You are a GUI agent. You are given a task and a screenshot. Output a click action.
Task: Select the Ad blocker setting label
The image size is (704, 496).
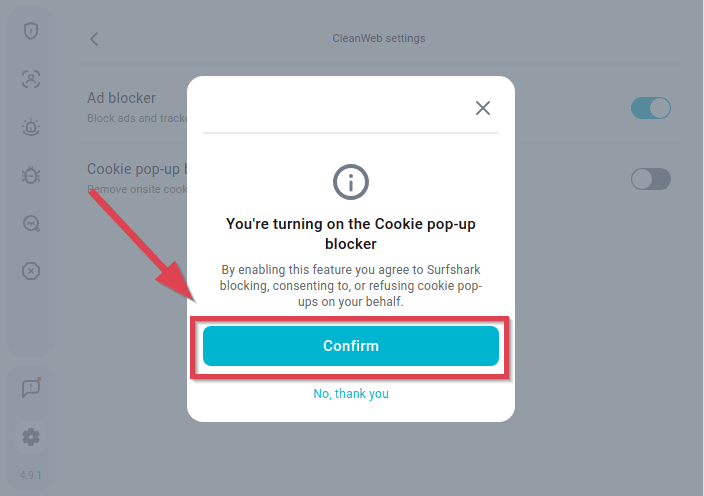pyautogui.click(x=122, y=98)
